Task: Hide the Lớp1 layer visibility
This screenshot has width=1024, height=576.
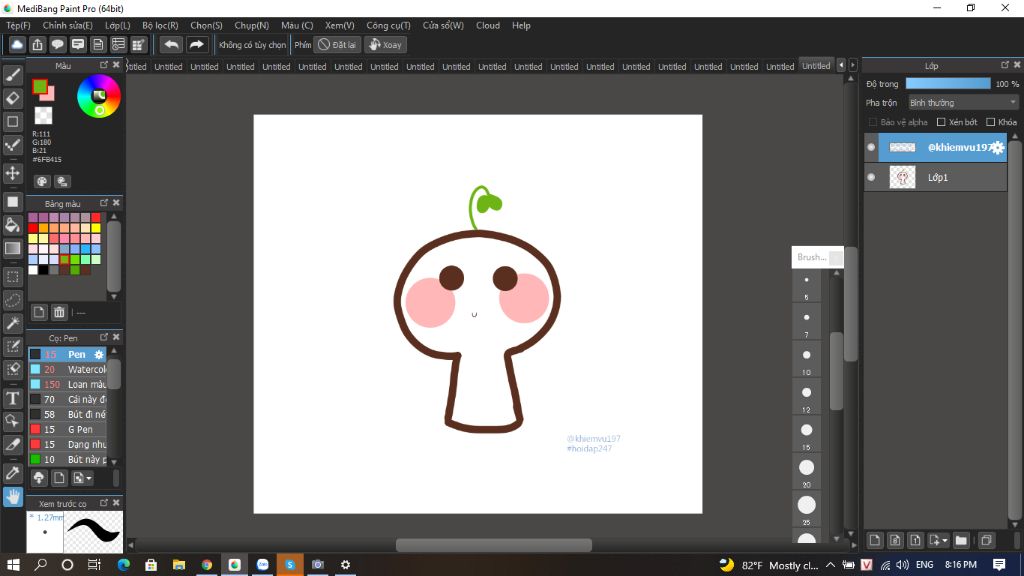Action: coord(871,177)
